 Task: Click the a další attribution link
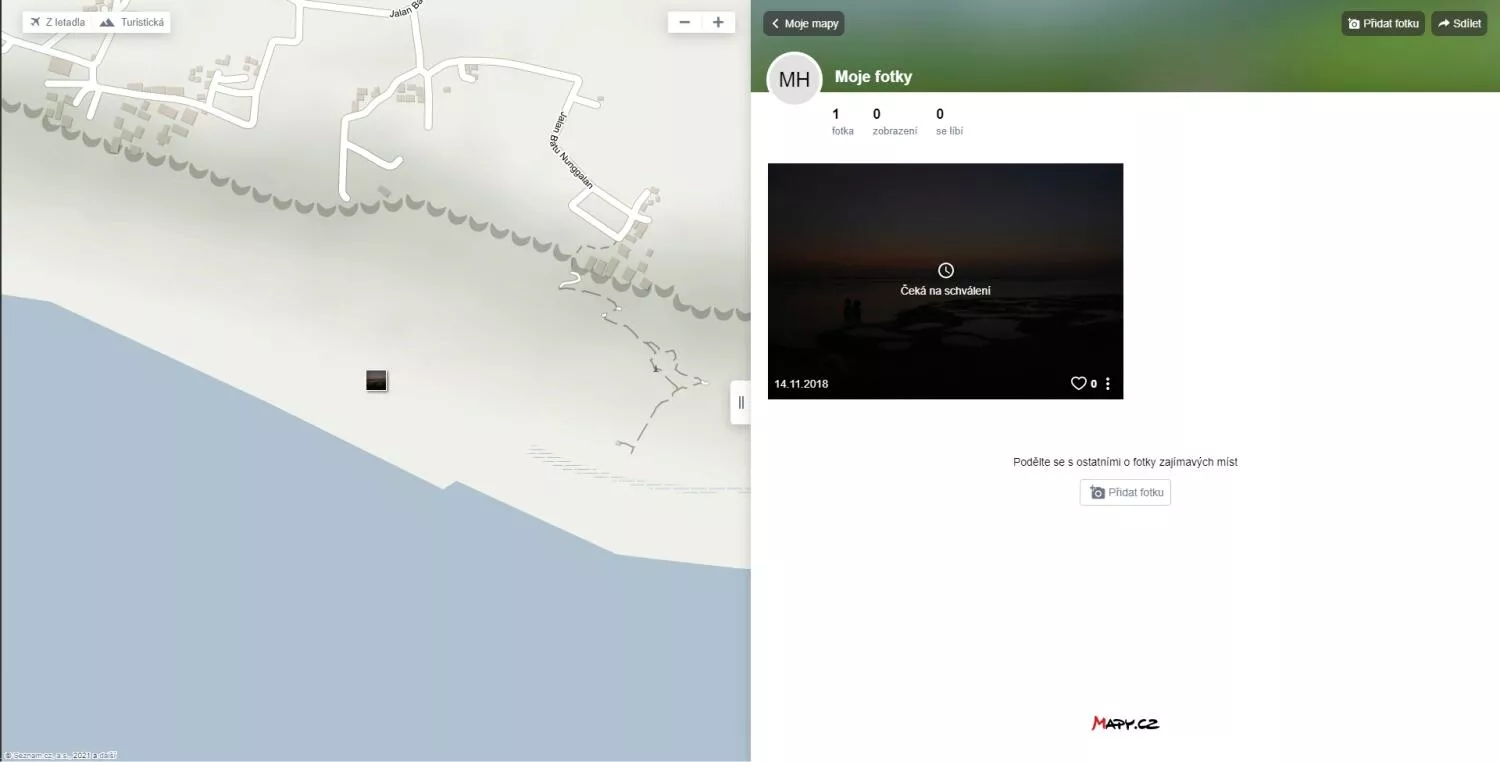[105, 755]
